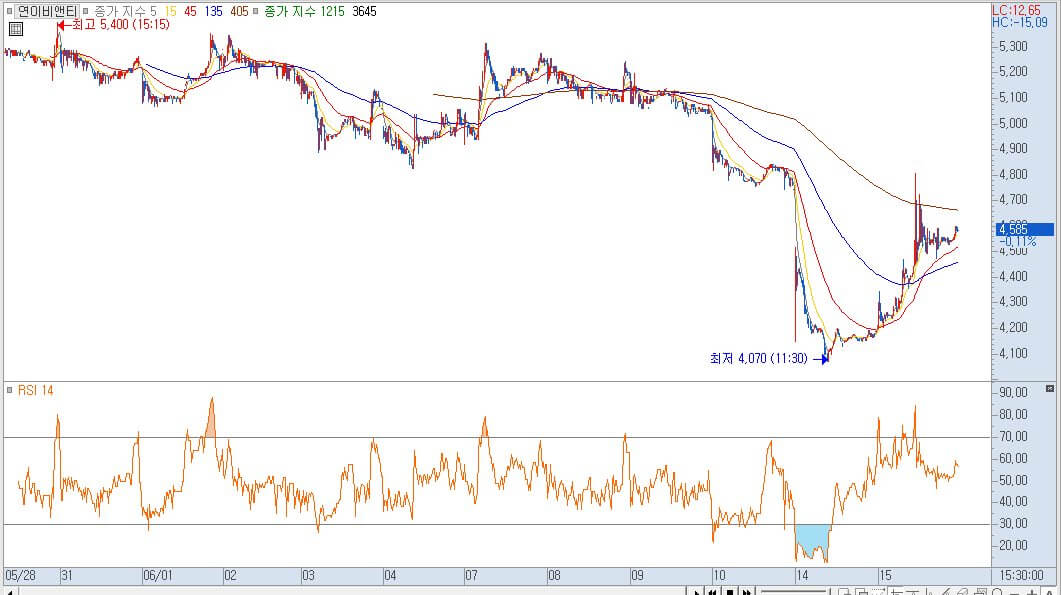Click the HC:-15.09 value
The height and width of the screenshot is (595, 1061).
point(1020,22)
